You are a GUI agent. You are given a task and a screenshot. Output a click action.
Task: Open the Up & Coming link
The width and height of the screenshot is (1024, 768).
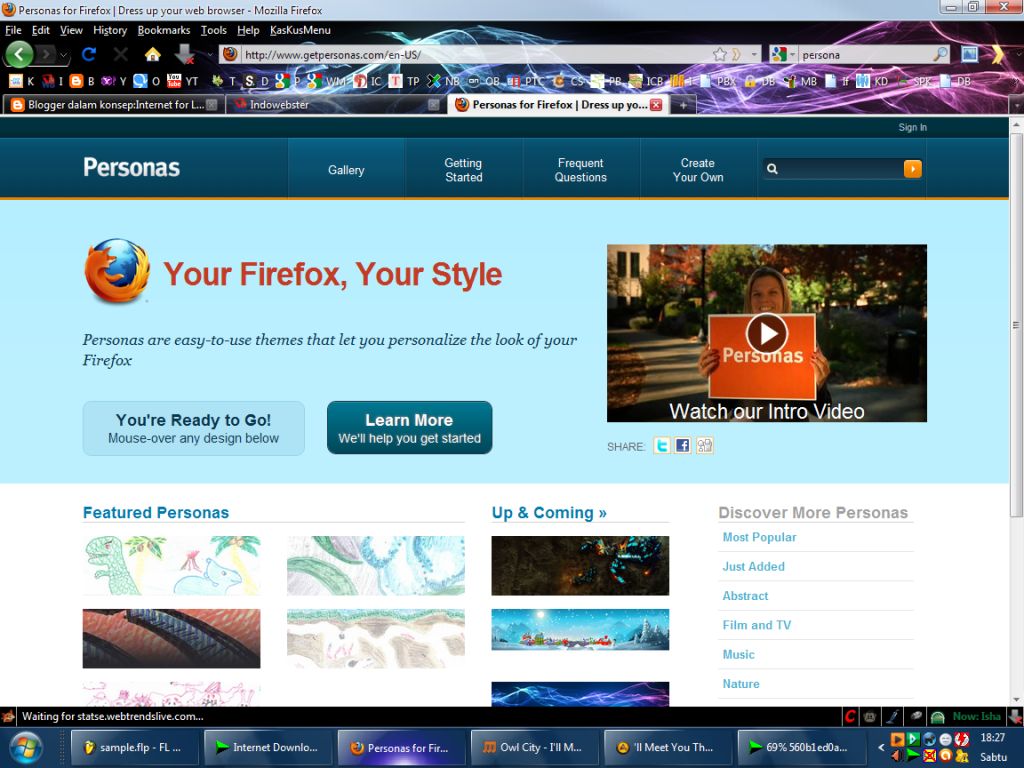549,513
